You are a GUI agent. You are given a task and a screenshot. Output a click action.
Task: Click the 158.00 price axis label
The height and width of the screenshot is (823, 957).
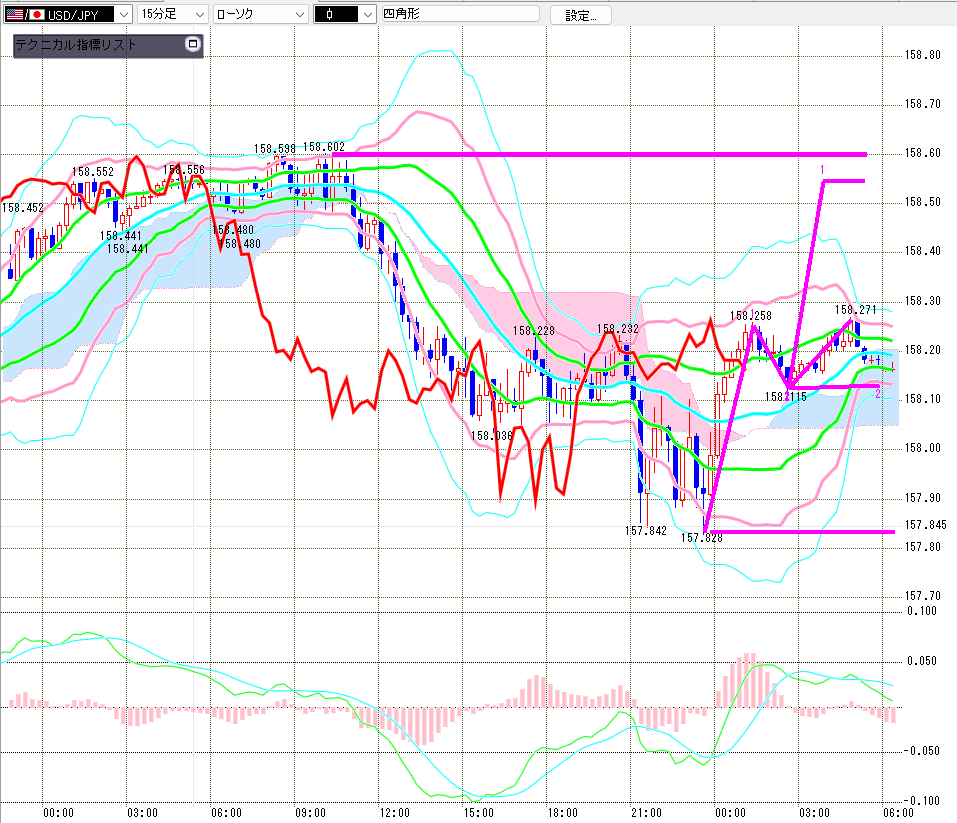click(923, 448)
